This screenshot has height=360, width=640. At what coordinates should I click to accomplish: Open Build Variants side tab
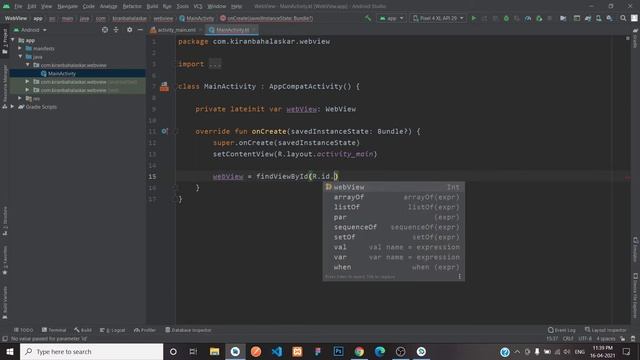[5, 302]
